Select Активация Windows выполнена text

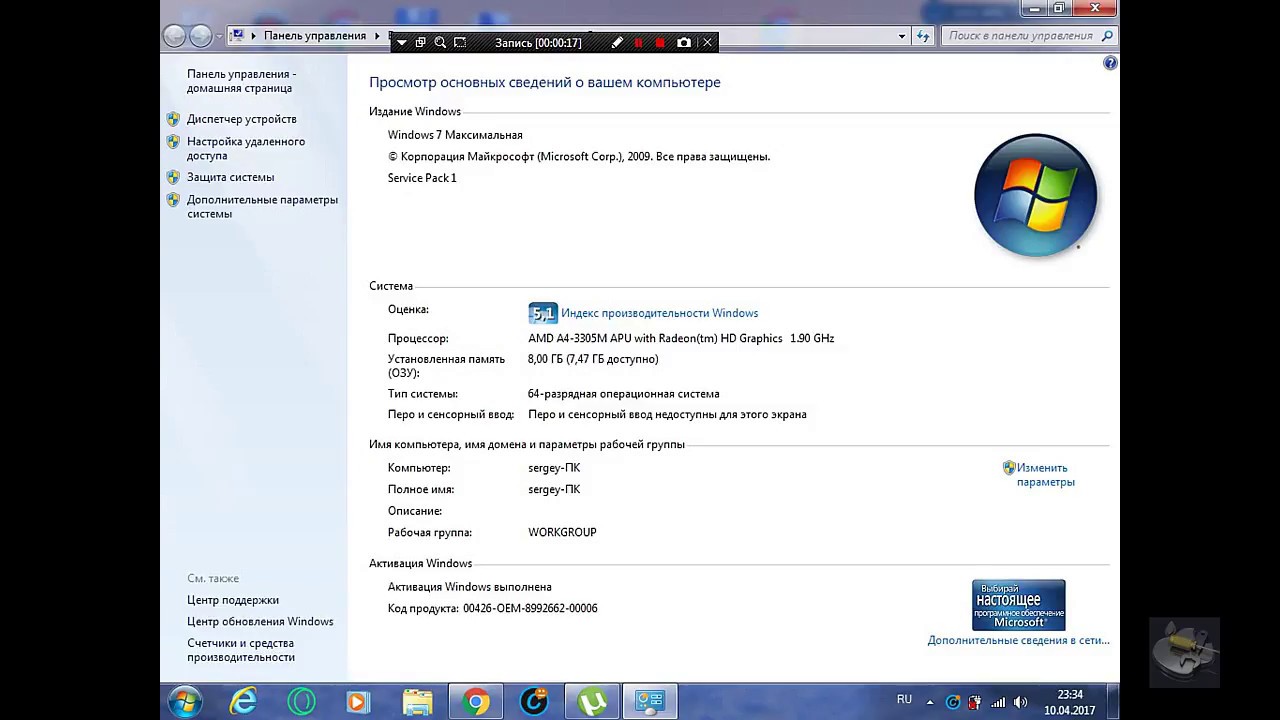(470, 587)
